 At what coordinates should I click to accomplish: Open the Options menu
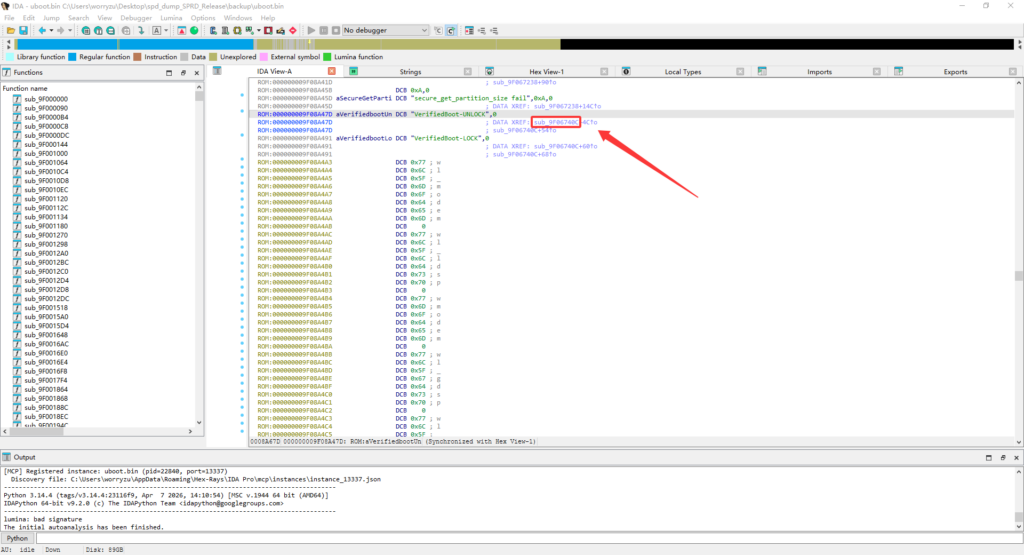[x=202, y=18]
